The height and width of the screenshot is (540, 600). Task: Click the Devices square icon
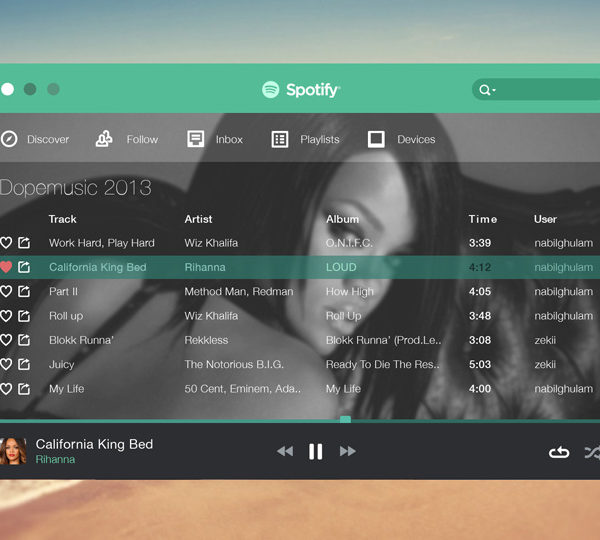(x=376, y=139)
